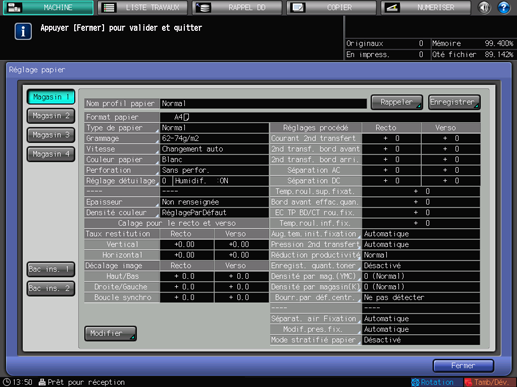Click Vertical Recto +0.00 value
The width and height of the screenshot is (517, 387).
[x=187, y=245]
